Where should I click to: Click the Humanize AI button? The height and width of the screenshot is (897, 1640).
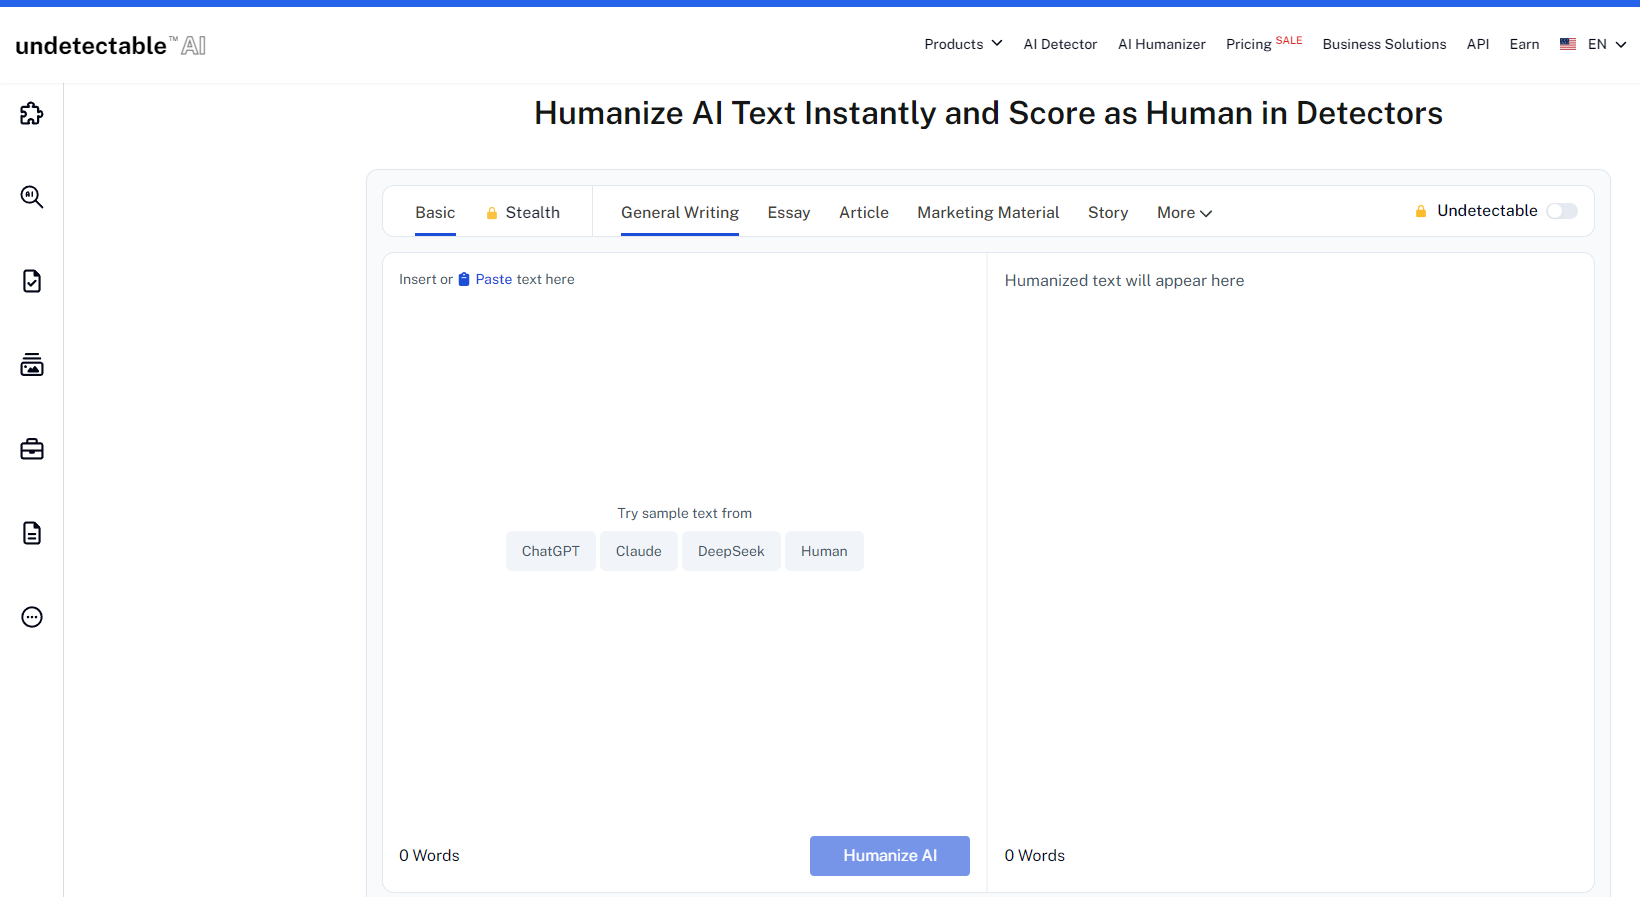(x=890, y=856)
